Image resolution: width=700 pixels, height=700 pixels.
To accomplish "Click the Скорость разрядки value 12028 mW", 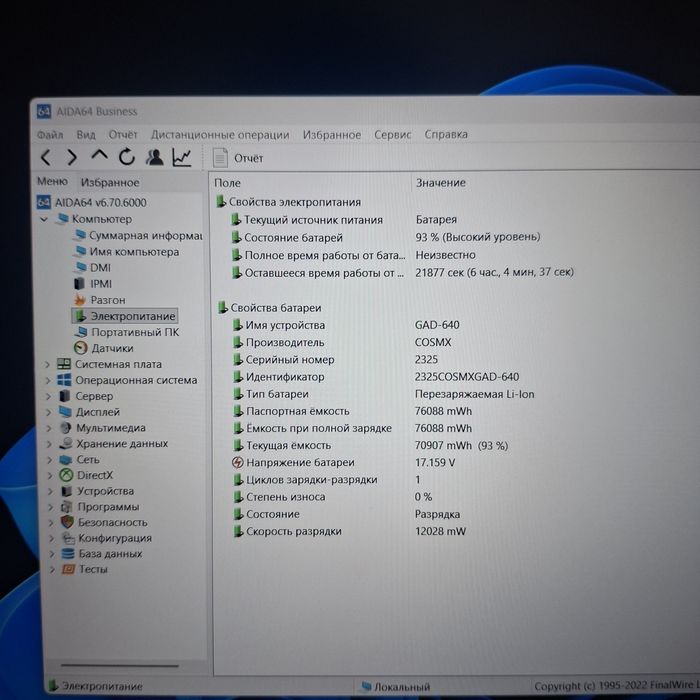I will pyautogui.click(x=440, y=531).
